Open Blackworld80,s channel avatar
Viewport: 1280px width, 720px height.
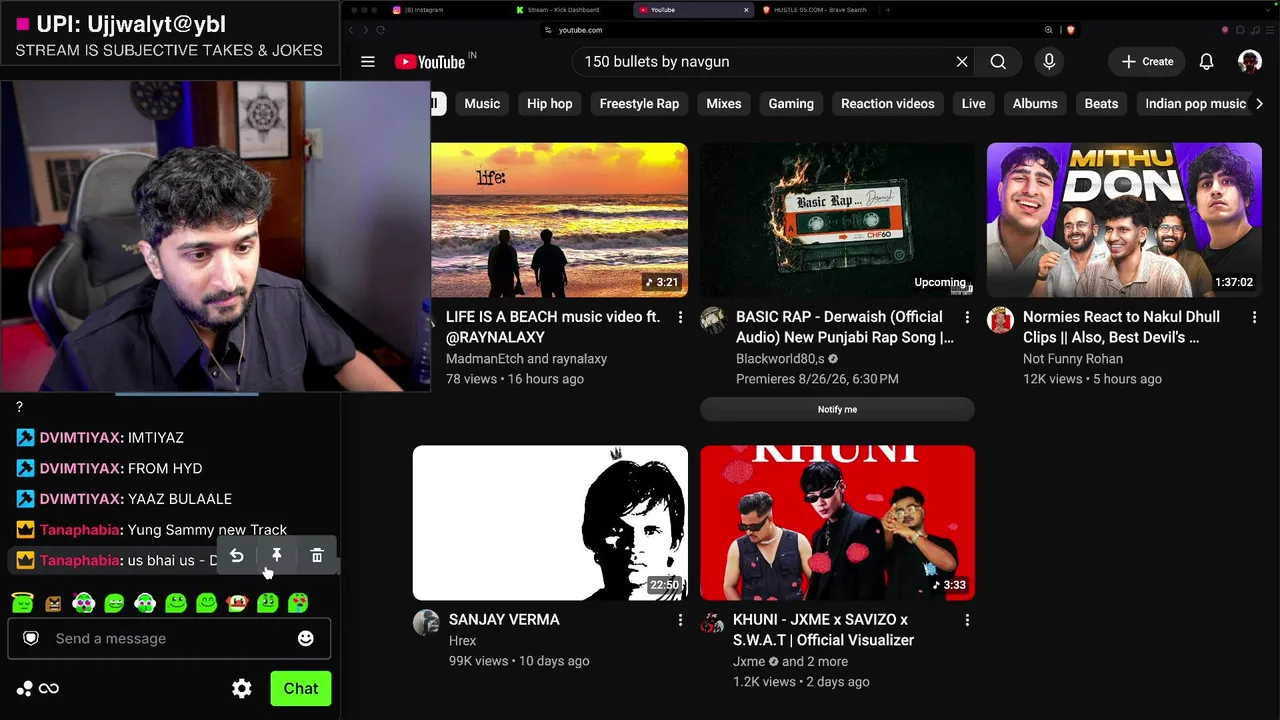pos(713,320)
